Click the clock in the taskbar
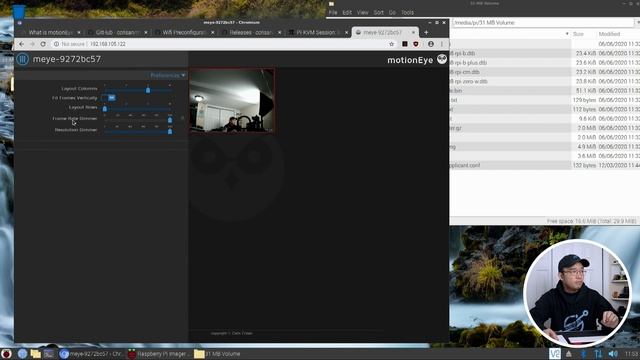 point(631,354)
